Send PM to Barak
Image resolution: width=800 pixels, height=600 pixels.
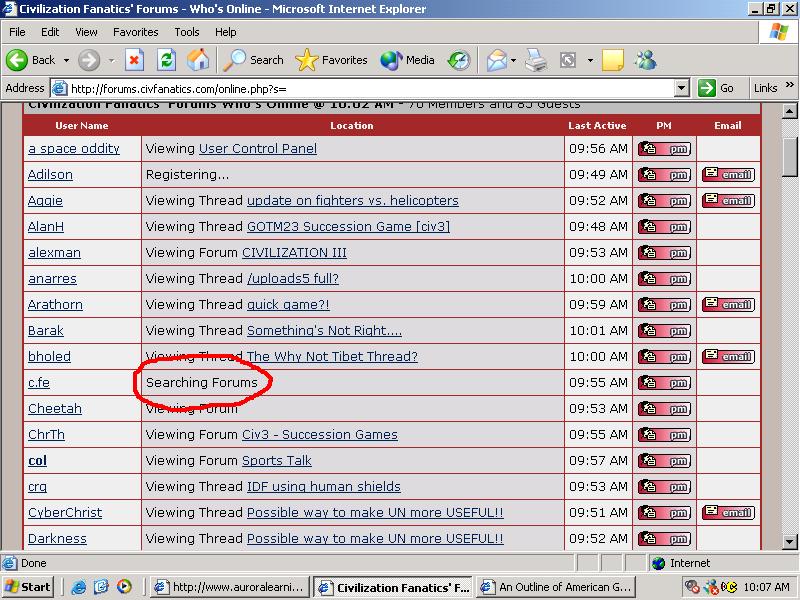coord(664,331)
